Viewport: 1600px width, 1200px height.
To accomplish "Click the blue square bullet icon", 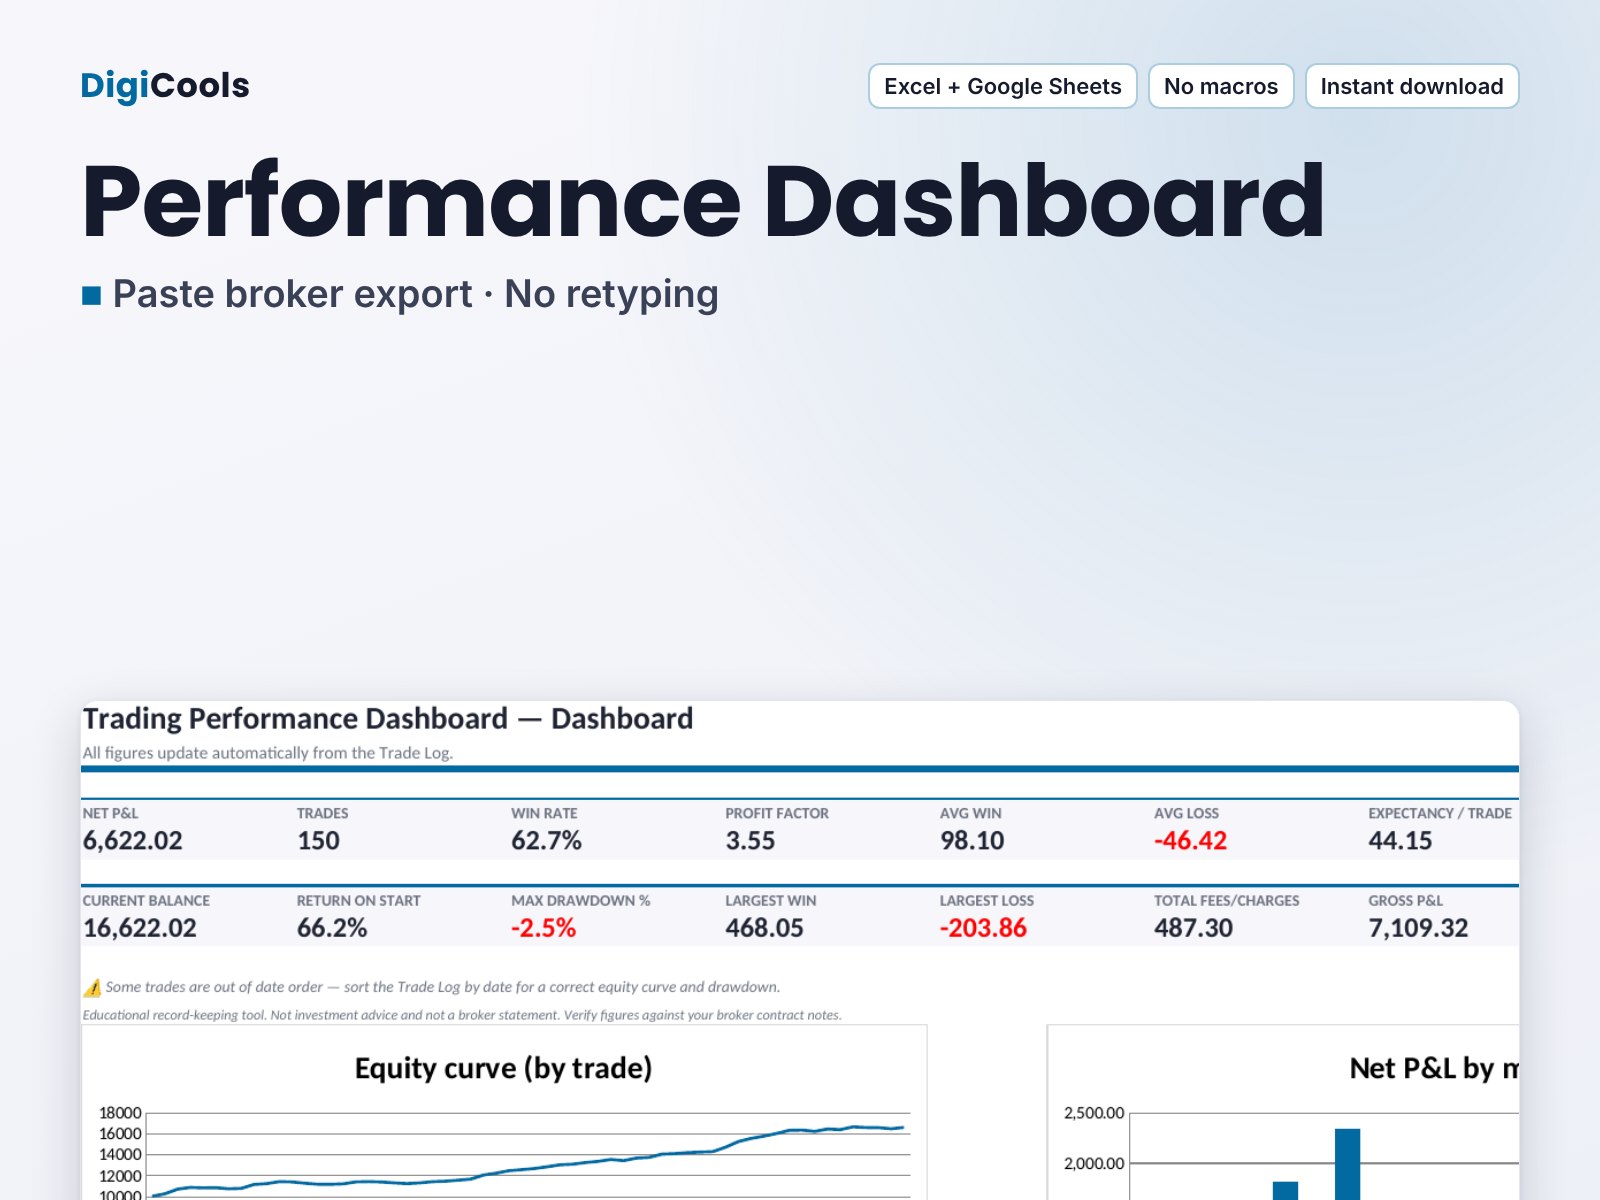I will coord(91,295).
